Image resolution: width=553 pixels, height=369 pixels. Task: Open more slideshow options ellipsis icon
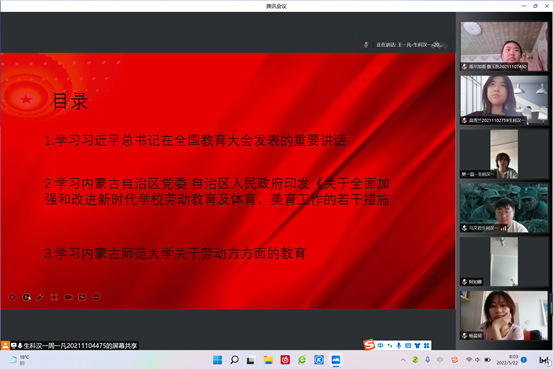point(96,297)
